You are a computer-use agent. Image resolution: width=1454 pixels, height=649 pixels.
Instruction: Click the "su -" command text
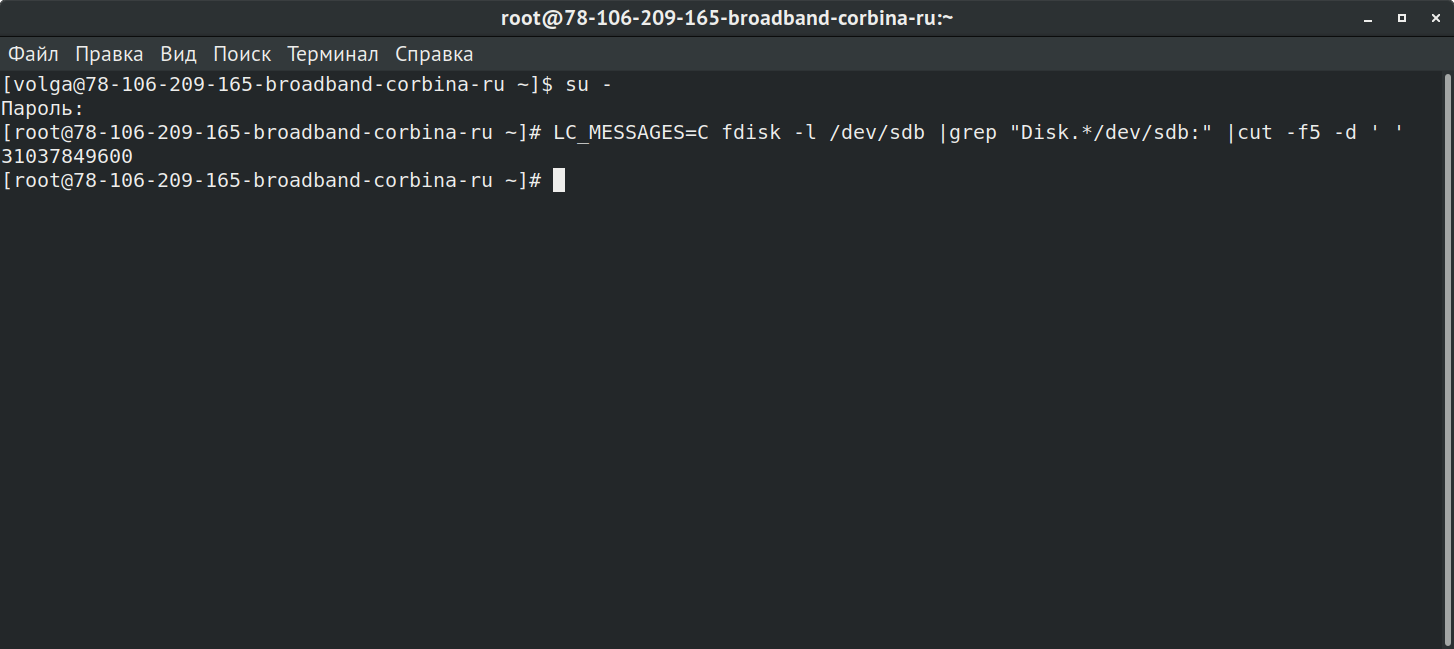tap(589, 84)
